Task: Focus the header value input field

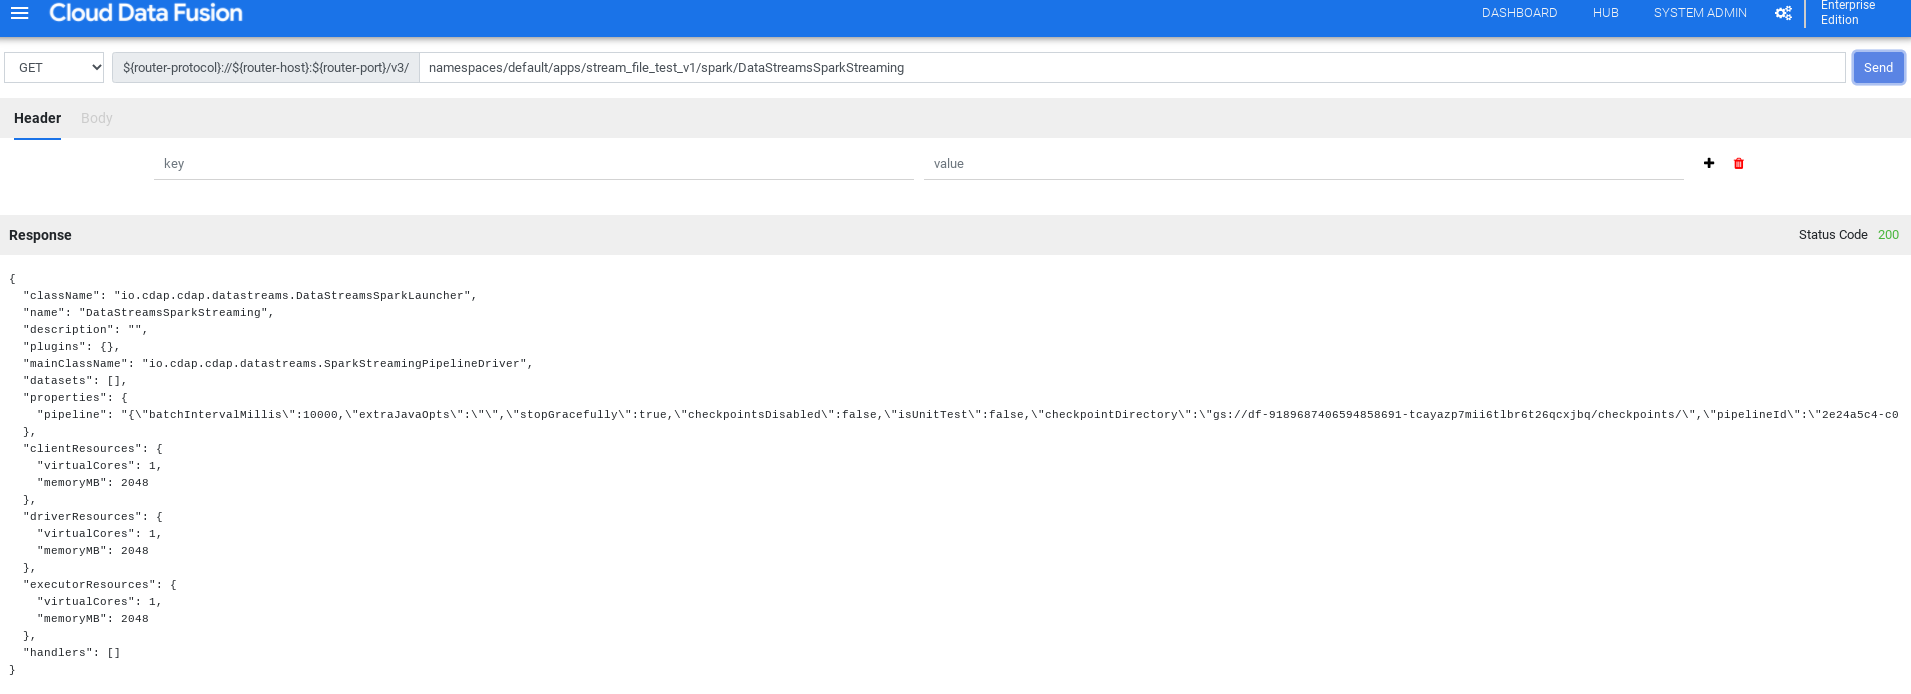Action: click(x=1304, y=164)
